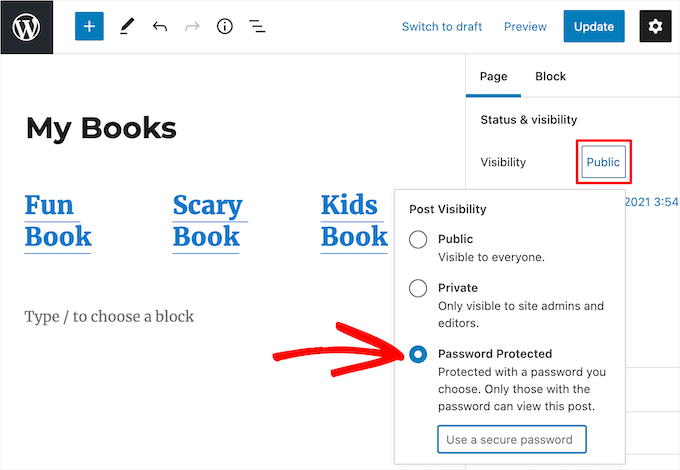Select the Public visibility radio option
Viewport: 680px width, 470px height.
(x=418, y=240)
